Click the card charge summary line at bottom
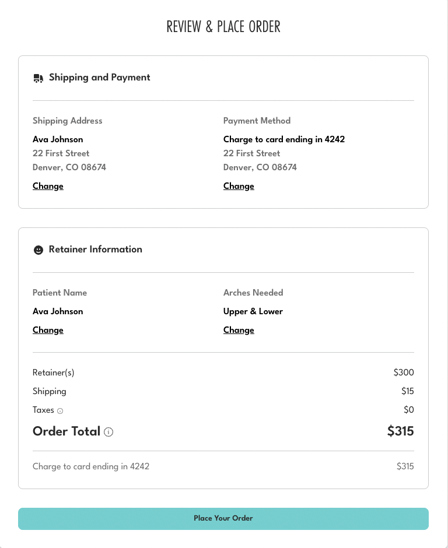The height and width of the screenshot is (548, 448). pos(223,467)
